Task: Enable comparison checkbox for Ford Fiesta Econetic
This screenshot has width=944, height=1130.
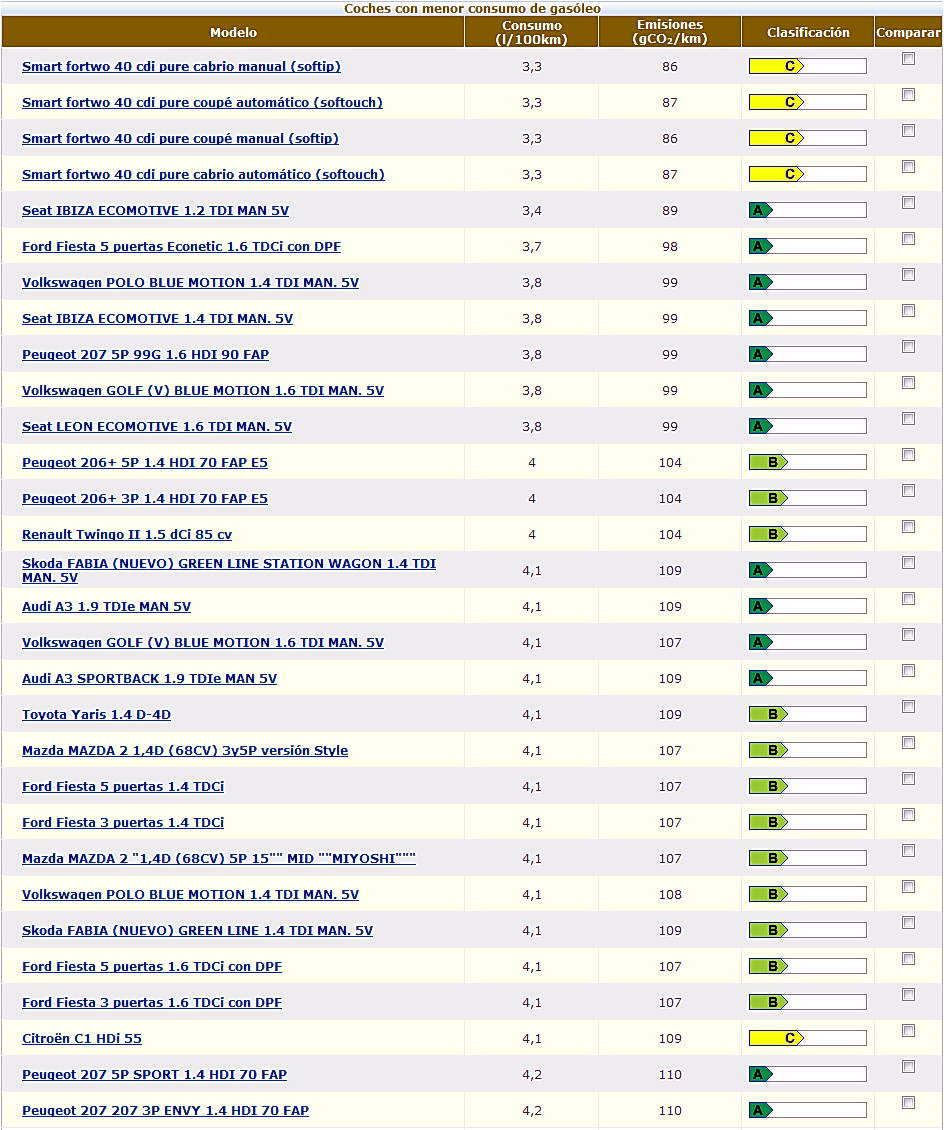Action: [x=908, y=239]
